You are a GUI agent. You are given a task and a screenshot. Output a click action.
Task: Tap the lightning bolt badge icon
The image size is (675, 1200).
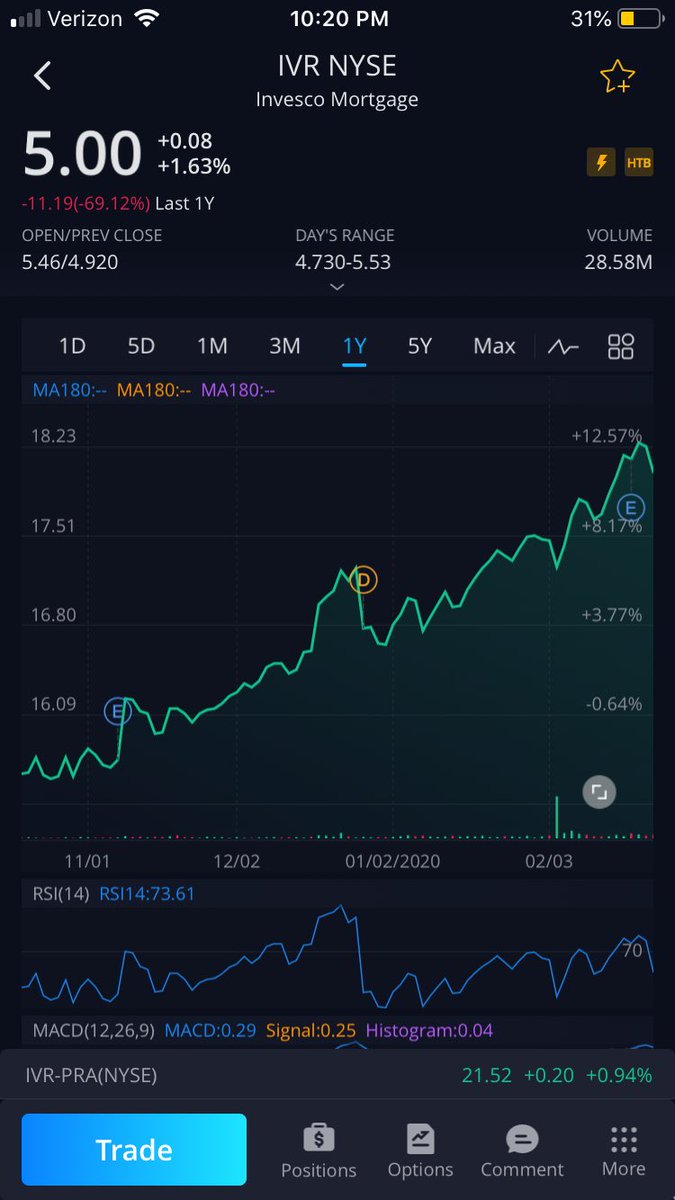(x=601, y=162)
